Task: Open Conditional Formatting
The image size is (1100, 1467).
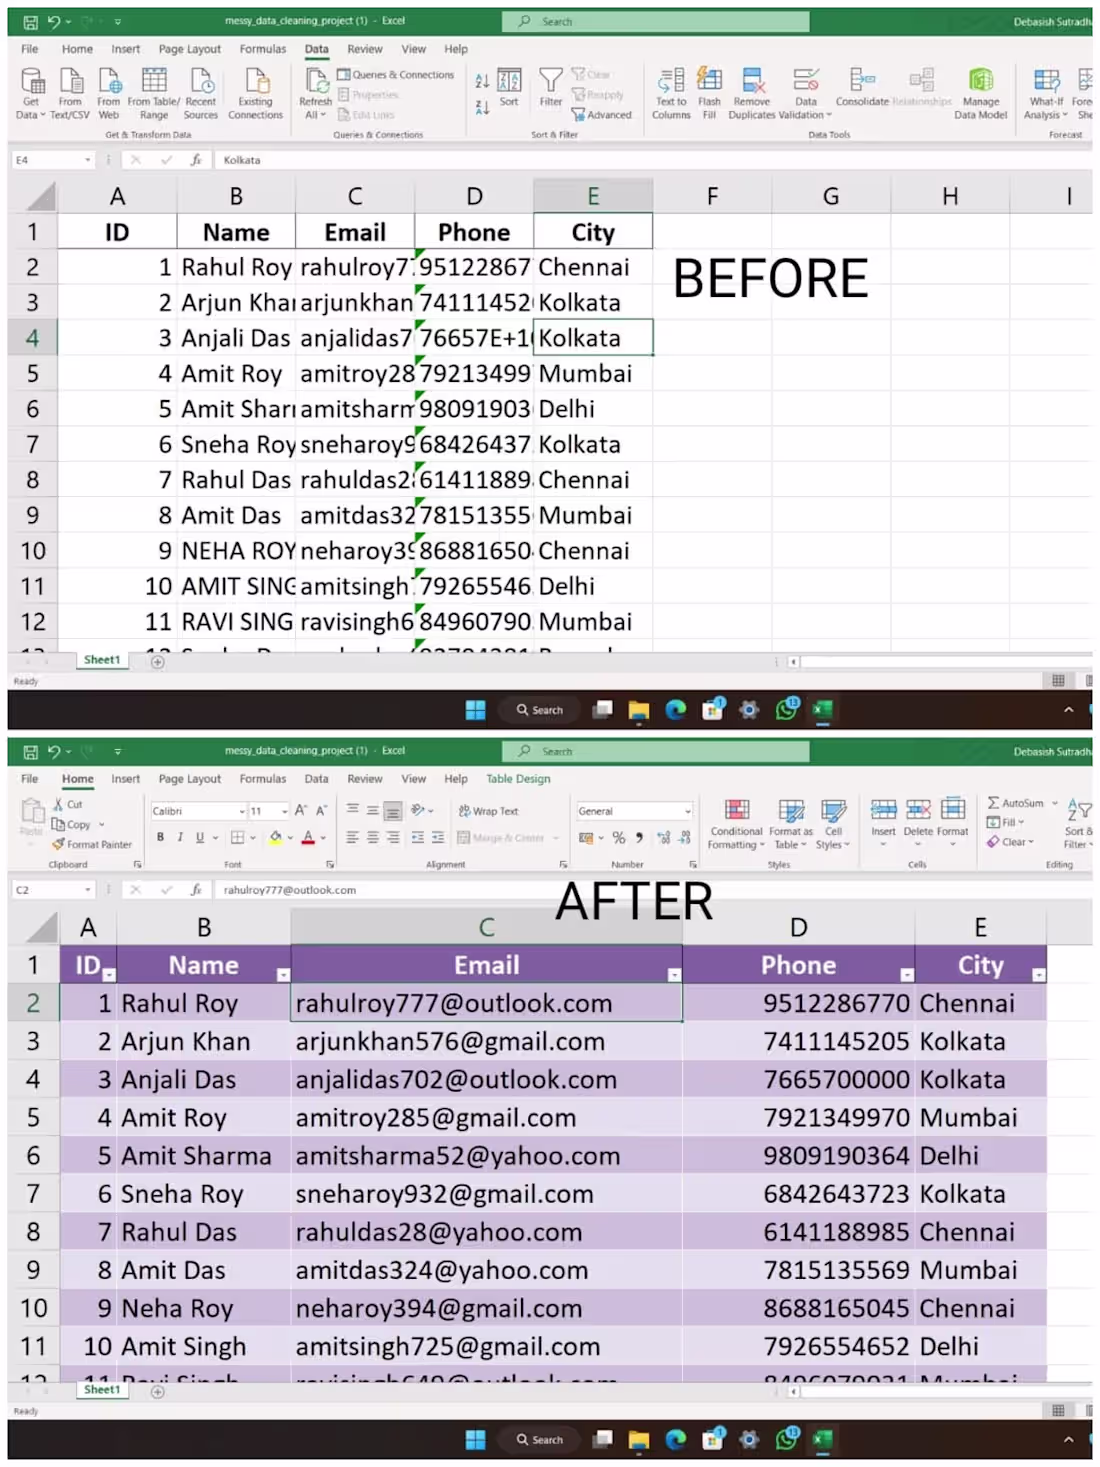Action: click(737, 826)
